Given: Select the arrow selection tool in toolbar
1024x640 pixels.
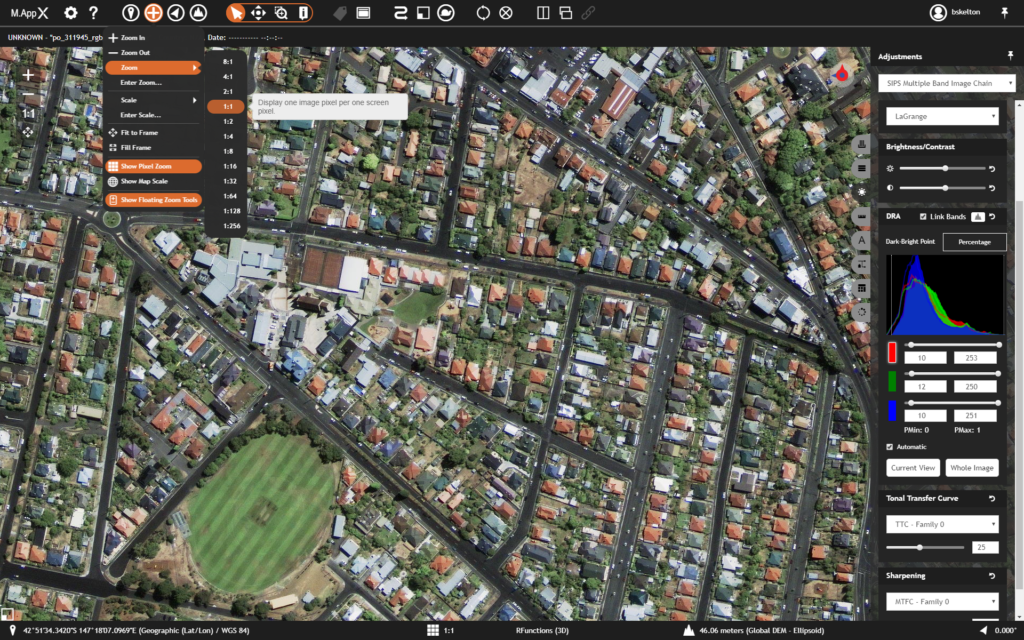Looking at the screenshot, I should pyautogui.click(x=235, y=13).
